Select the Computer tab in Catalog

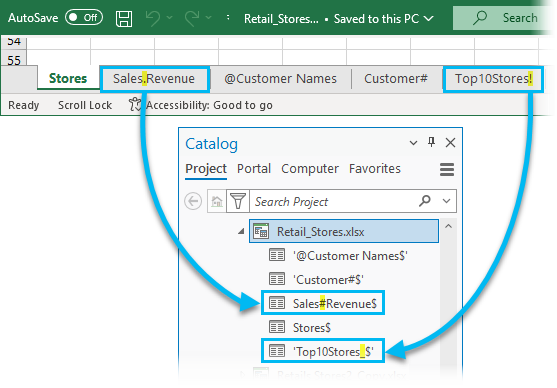pos(310,169)
